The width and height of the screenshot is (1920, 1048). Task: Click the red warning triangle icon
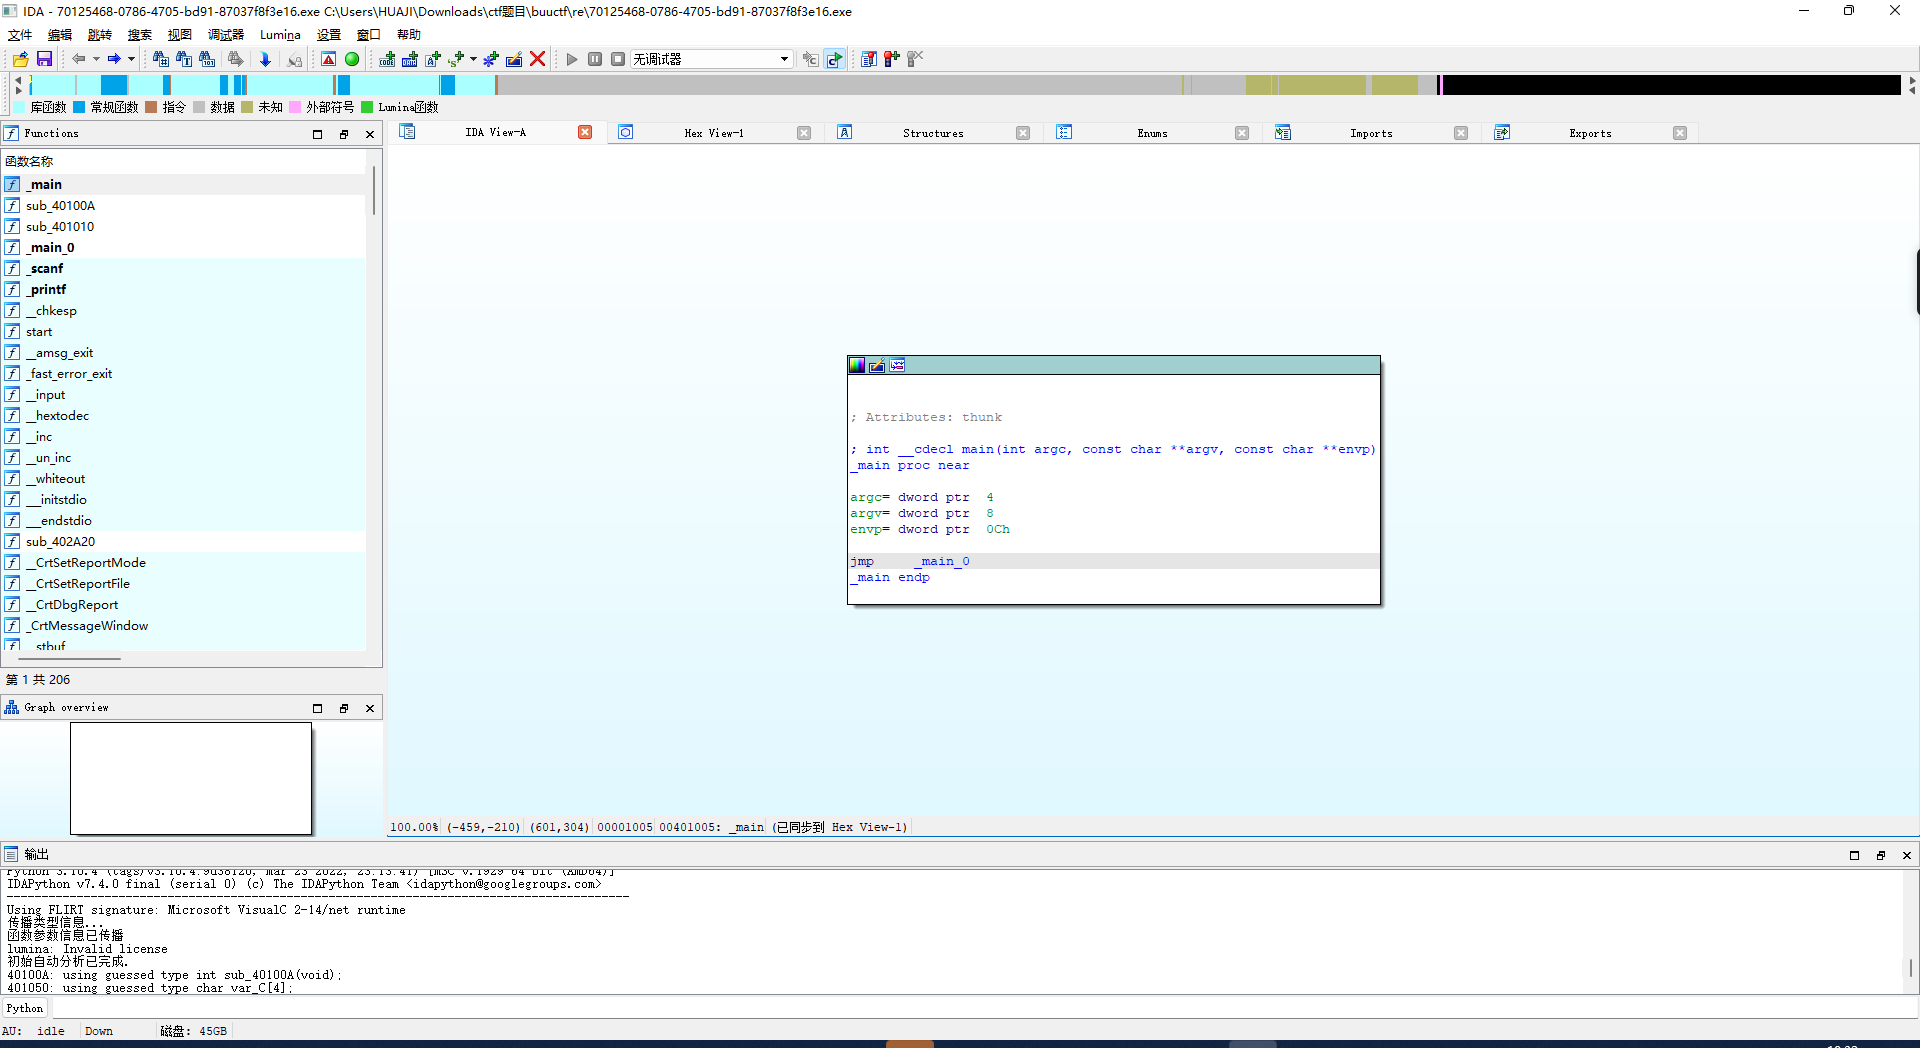coord(328,59)
